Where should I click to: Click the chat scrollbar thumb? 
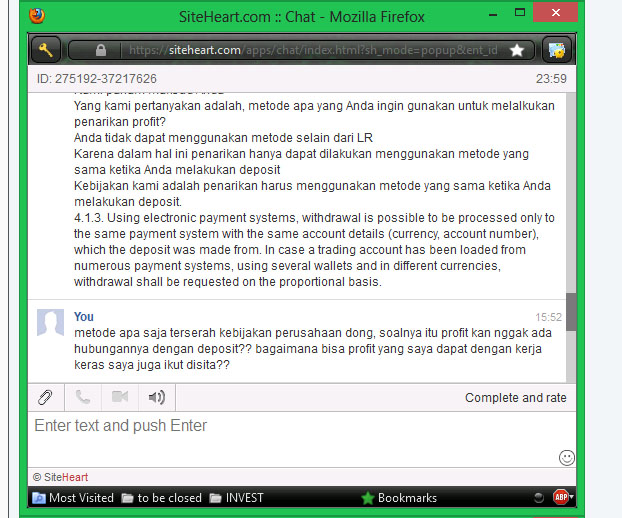[x=571, y=312]
